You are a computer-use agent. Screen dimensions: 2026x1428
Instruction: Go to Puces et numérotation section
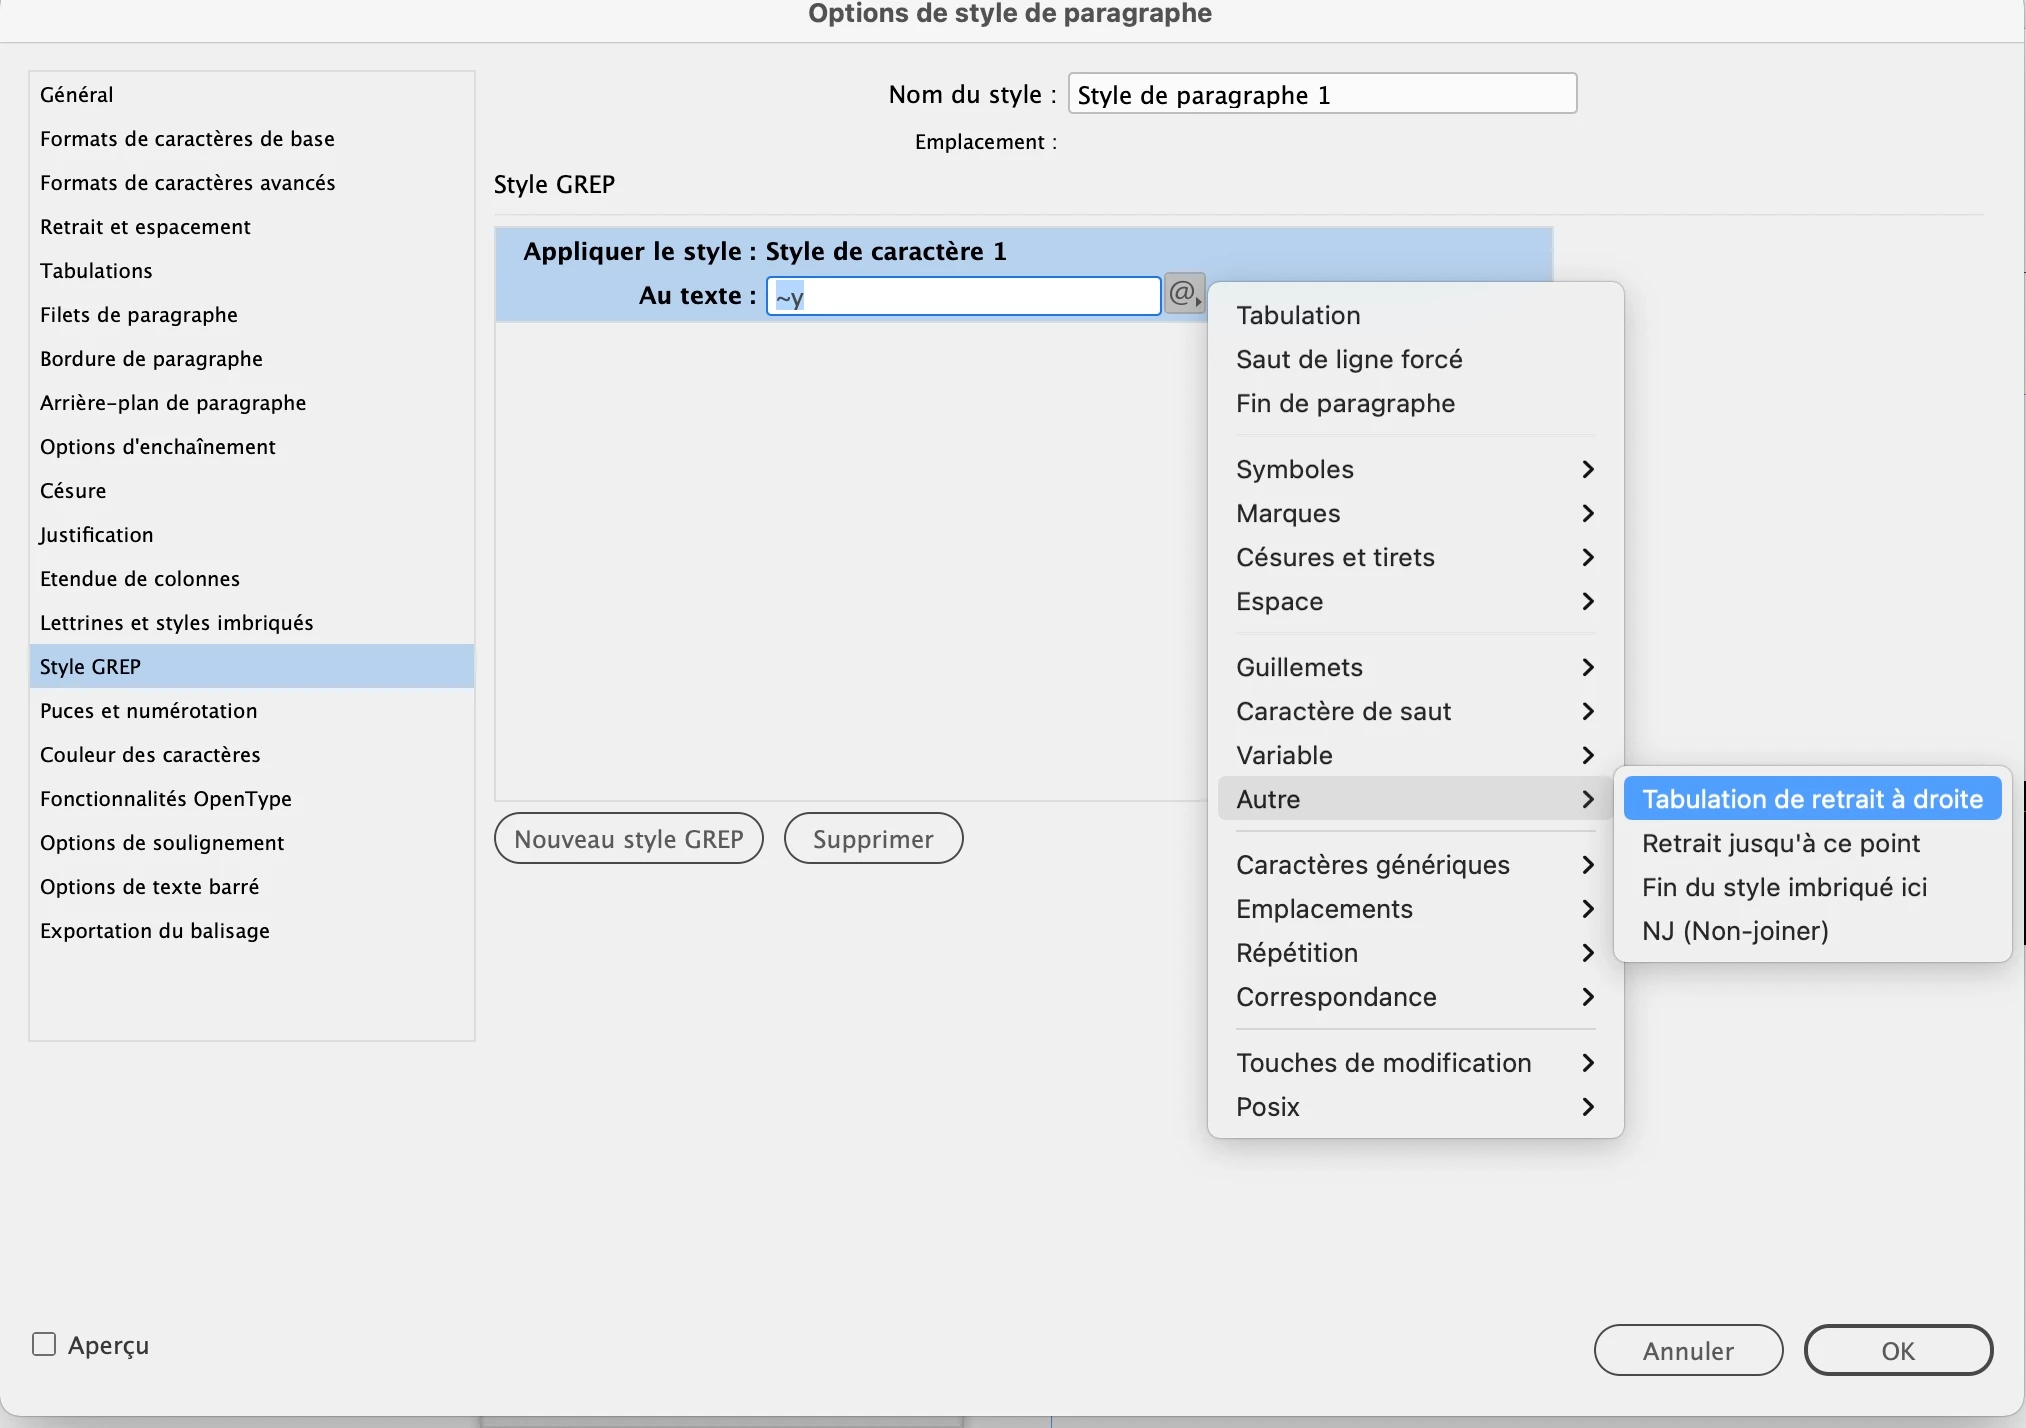coord(149,711)
